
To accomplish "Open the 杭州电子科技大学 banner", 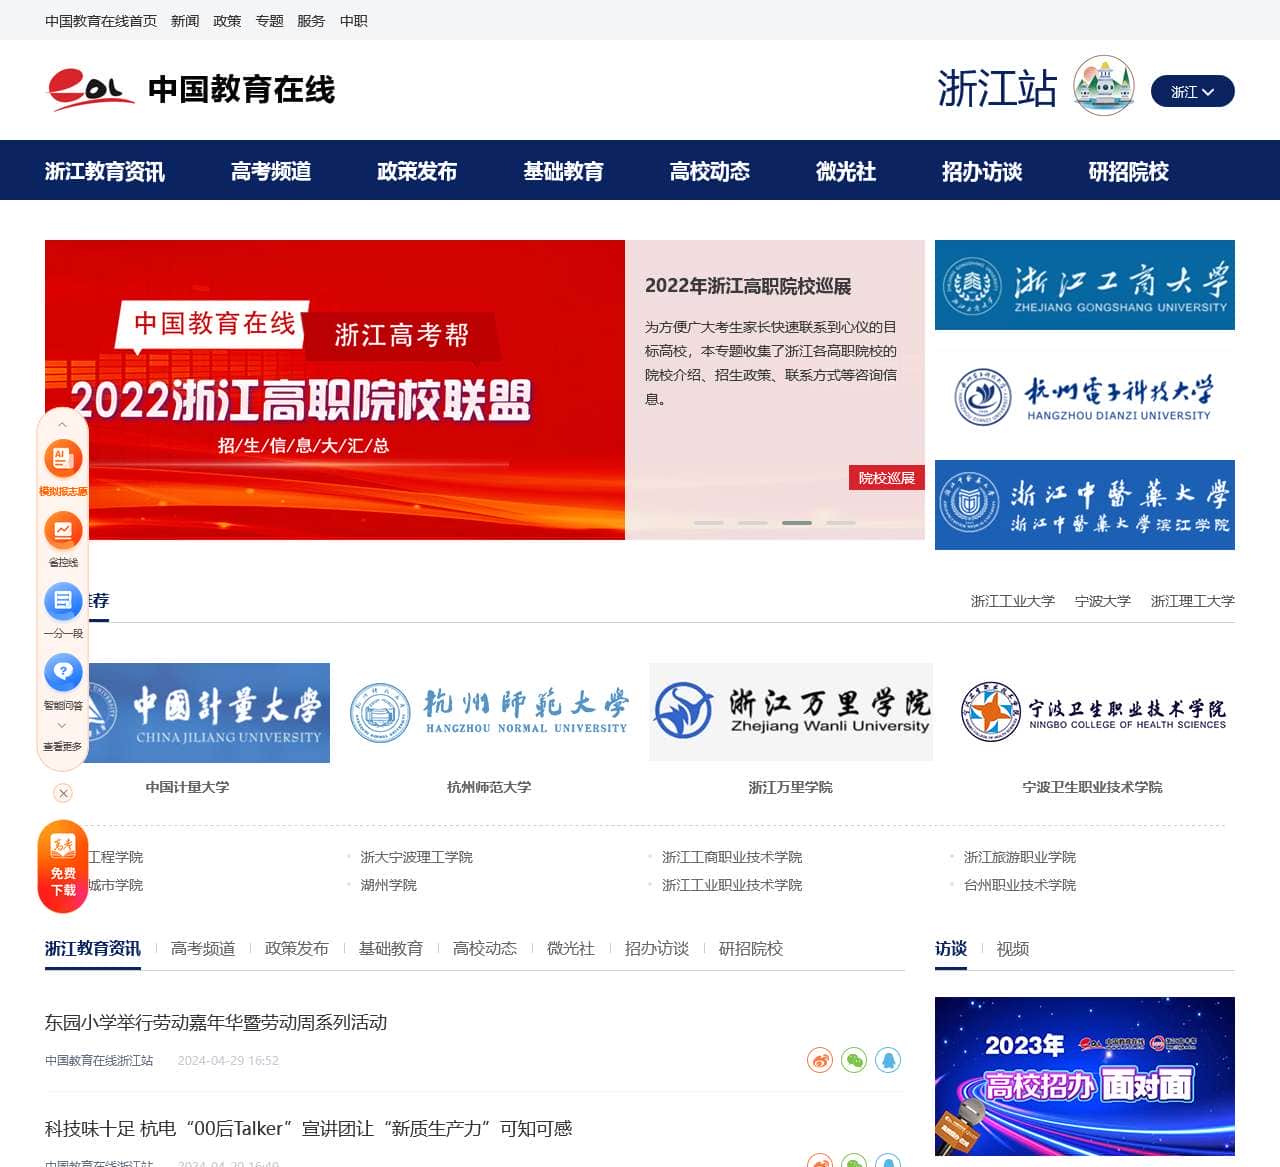I will coord(1085,395).
